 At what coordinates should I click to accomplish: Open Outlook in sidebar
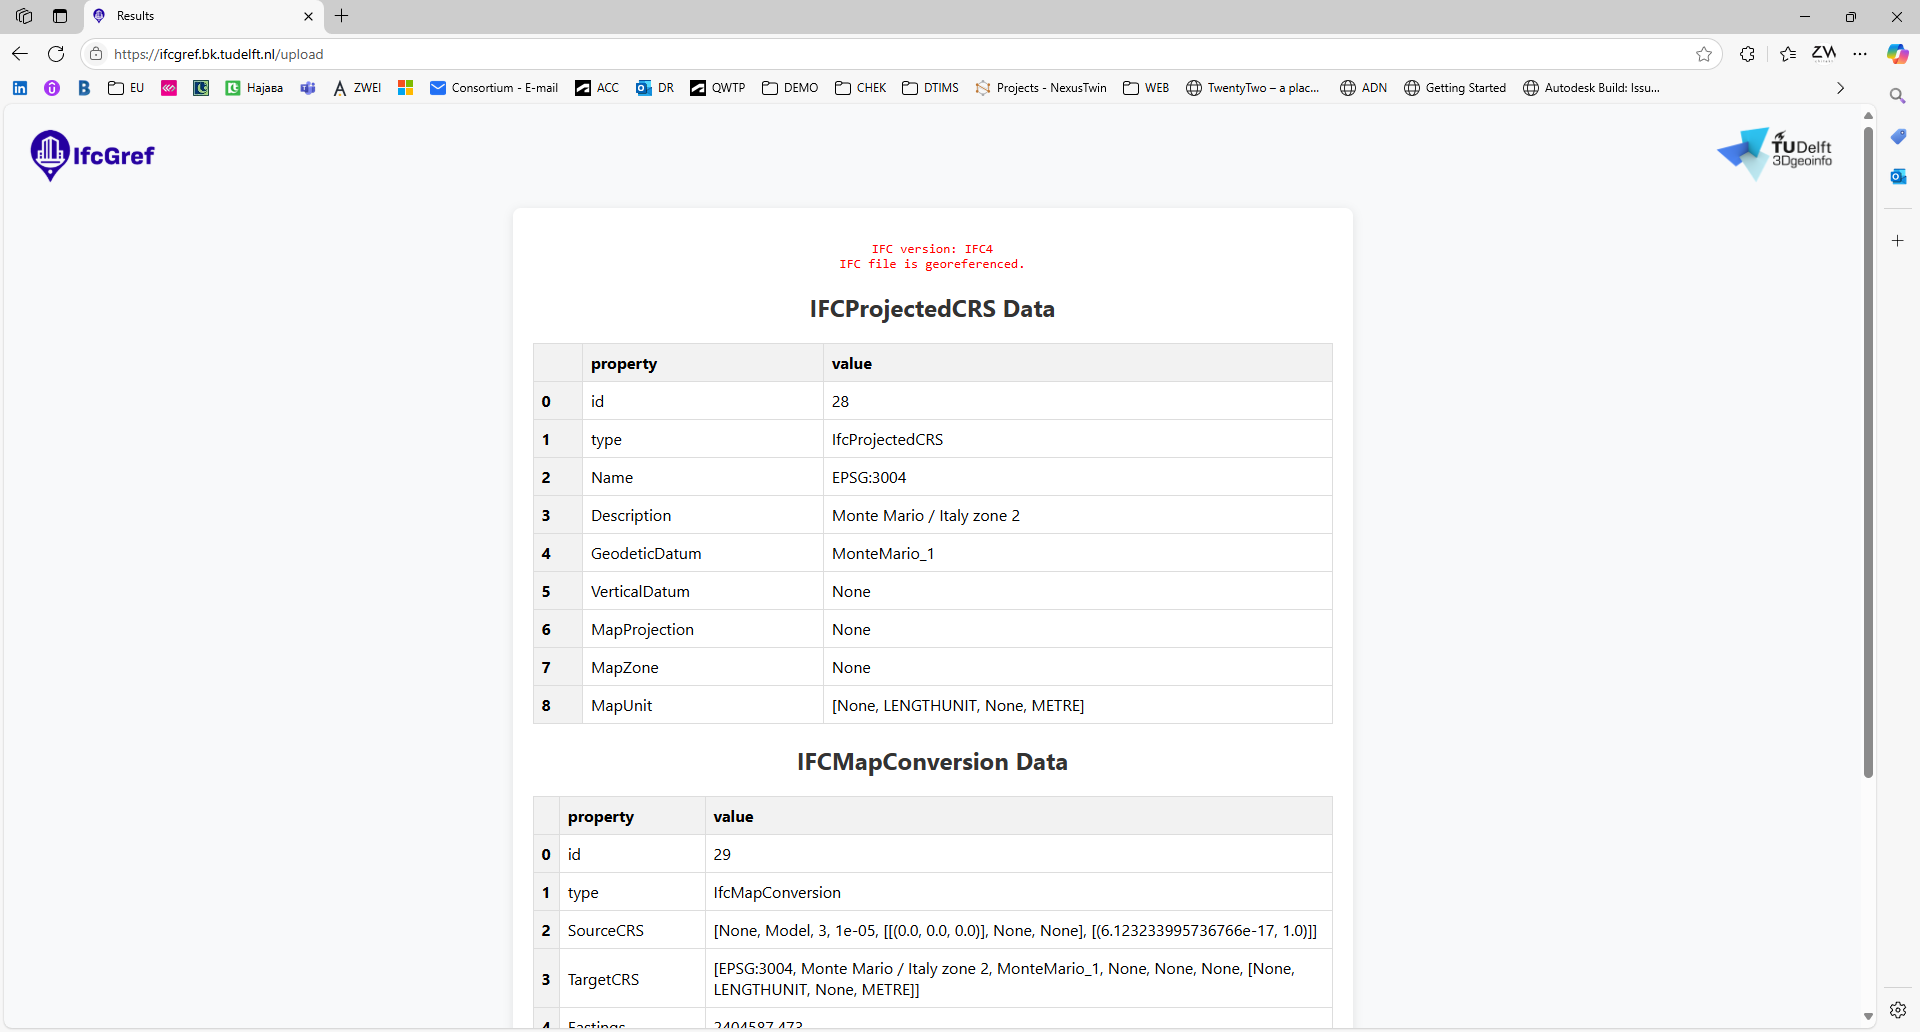point(1897,177)
